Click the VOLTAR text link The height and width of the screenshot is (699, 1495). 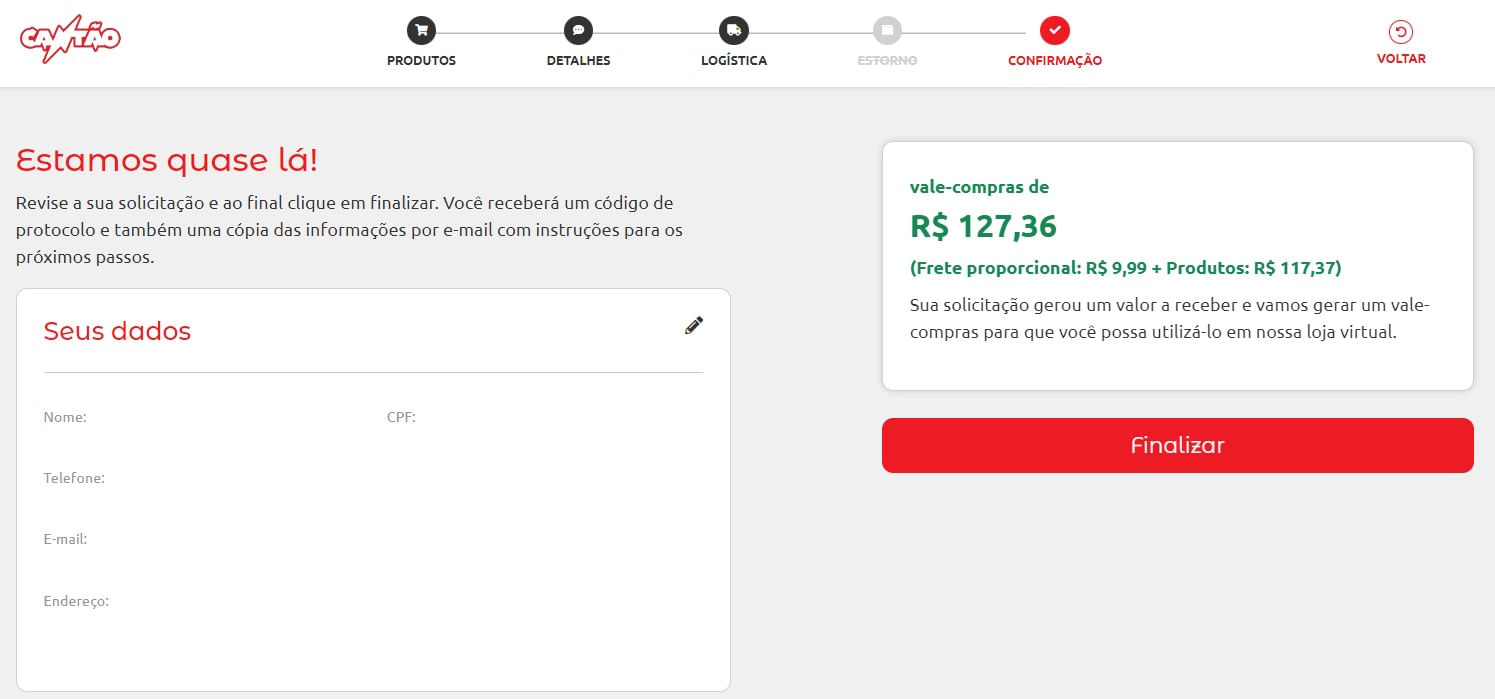pyautogui.click(x=1401, y=58)
